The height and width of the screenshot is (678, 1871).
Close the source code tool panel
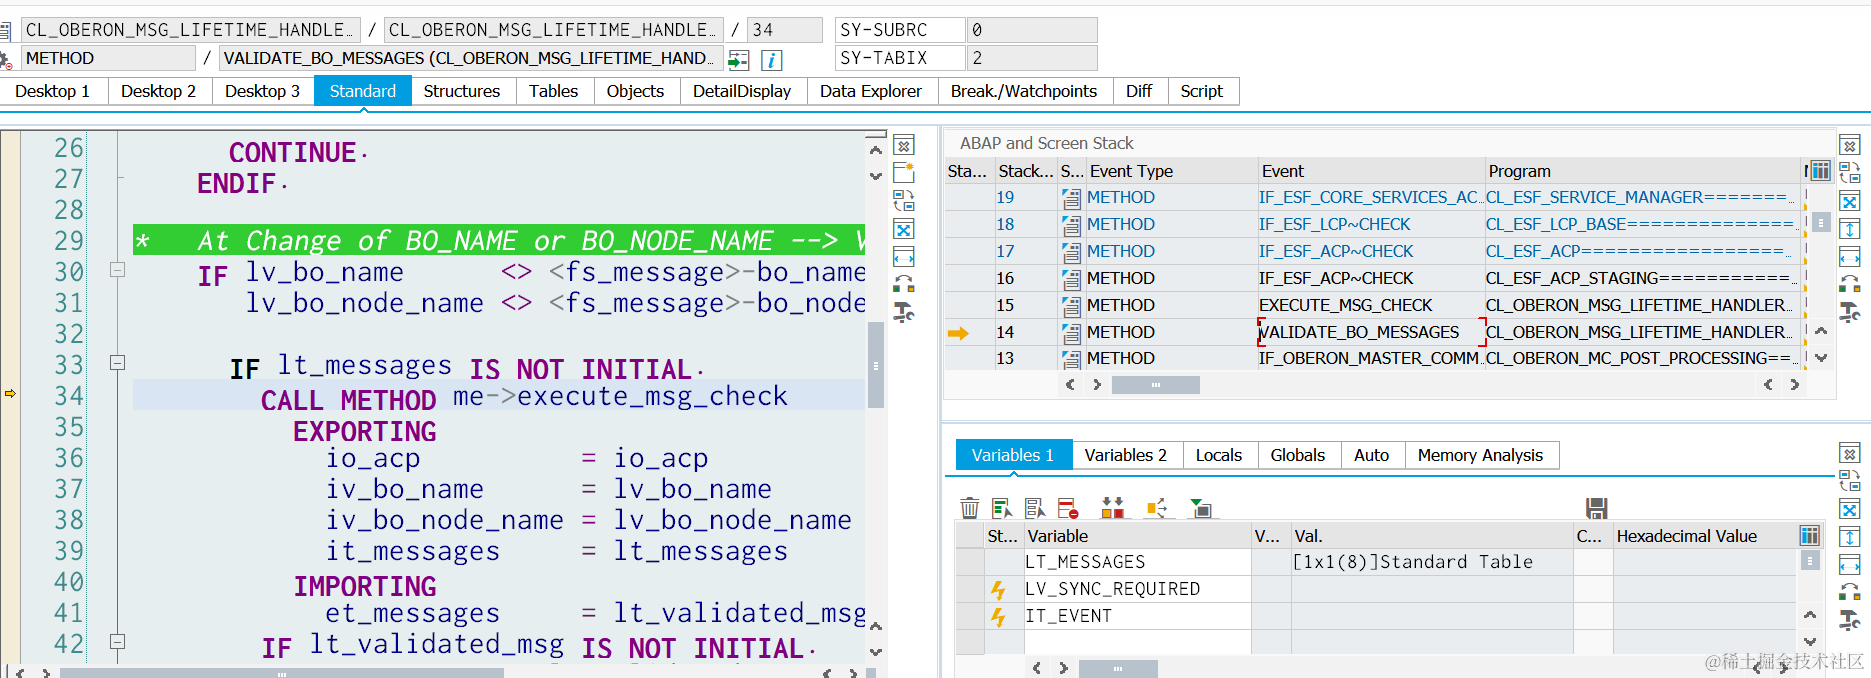pos(904,145)
